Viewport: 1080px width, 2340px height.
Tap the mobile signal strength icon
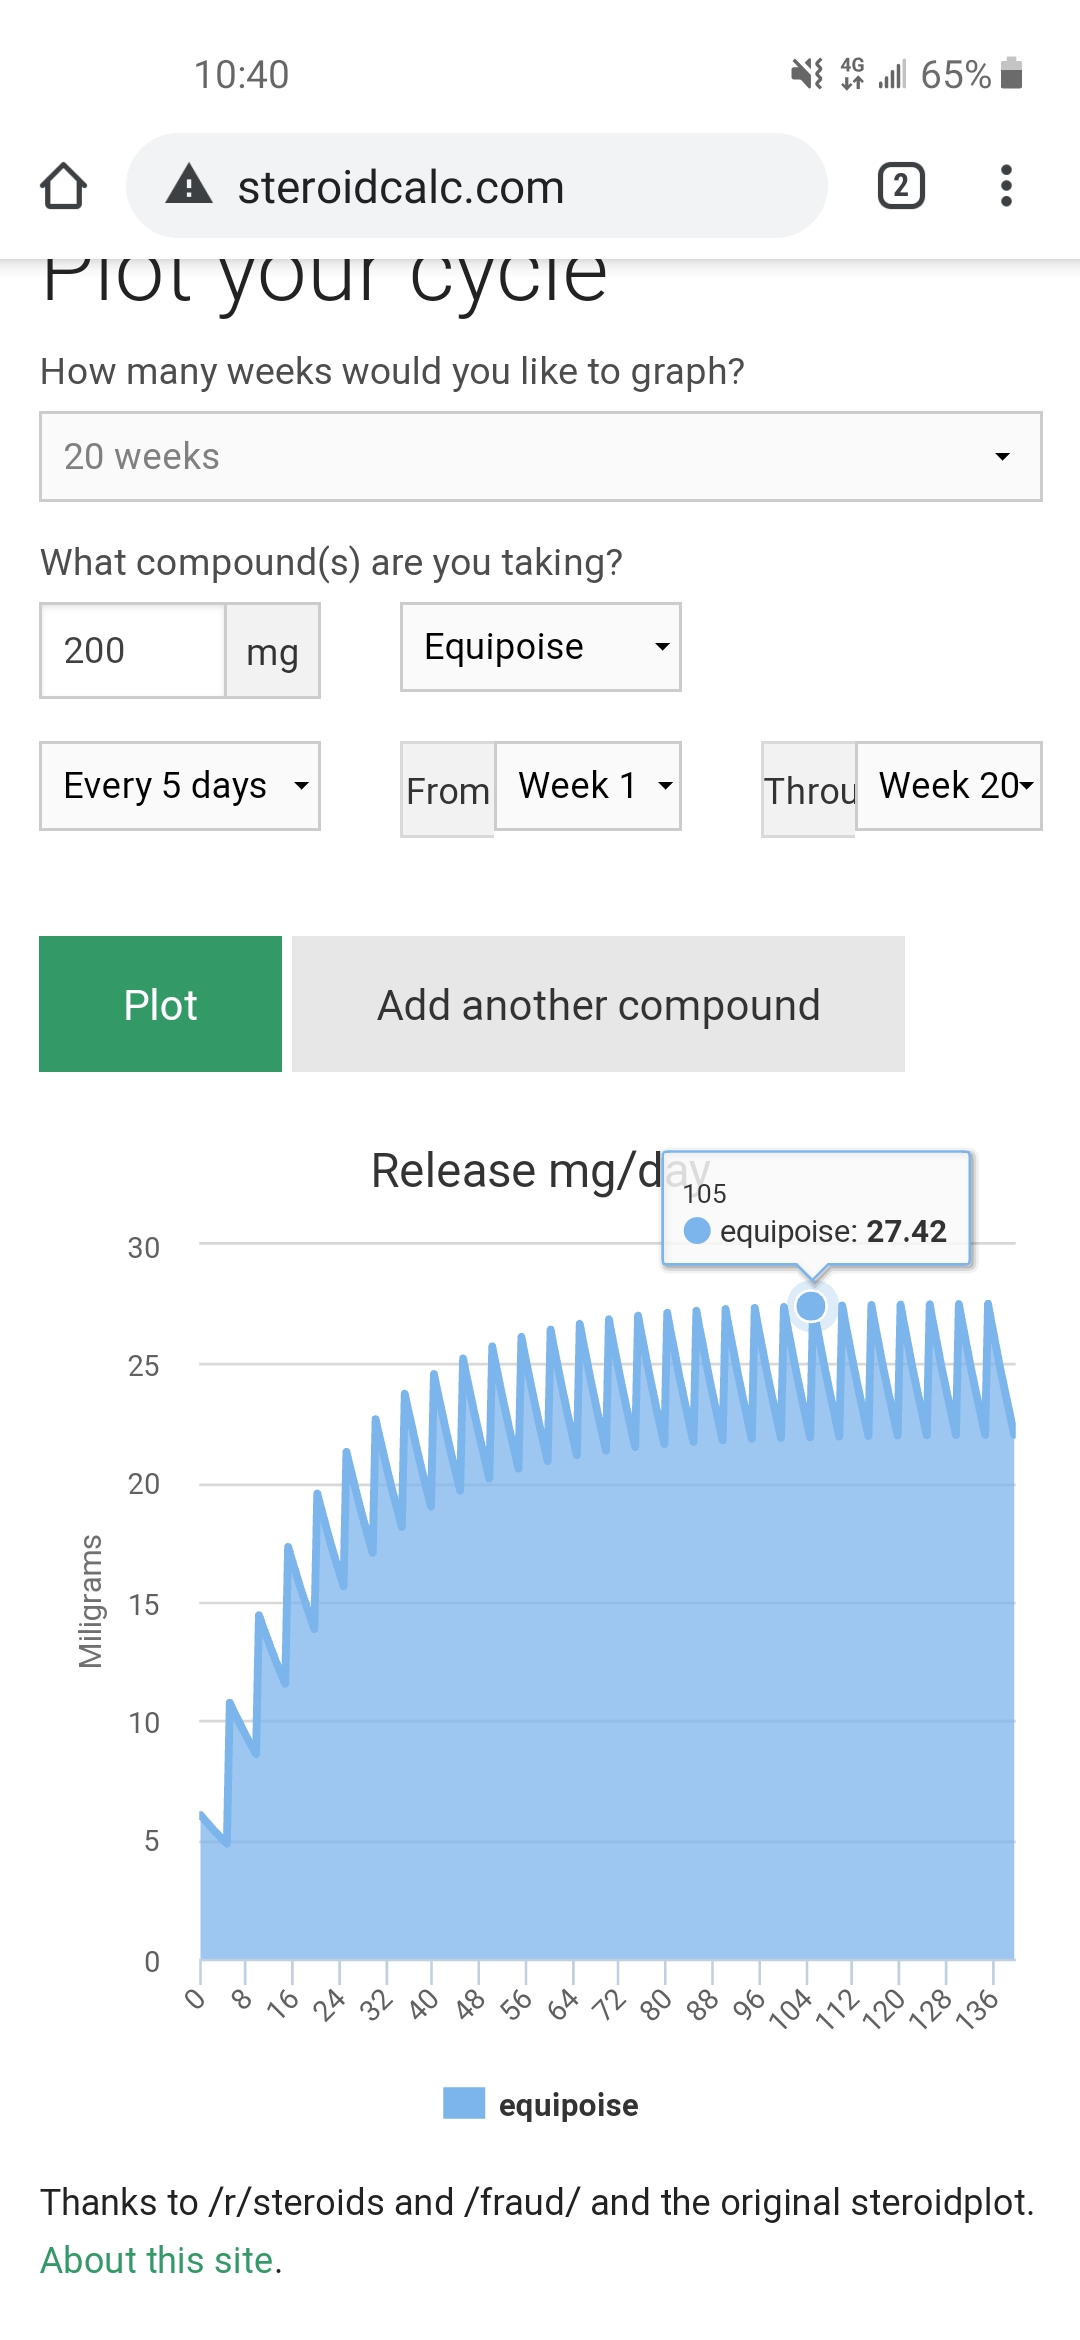(x=892, y=74)
